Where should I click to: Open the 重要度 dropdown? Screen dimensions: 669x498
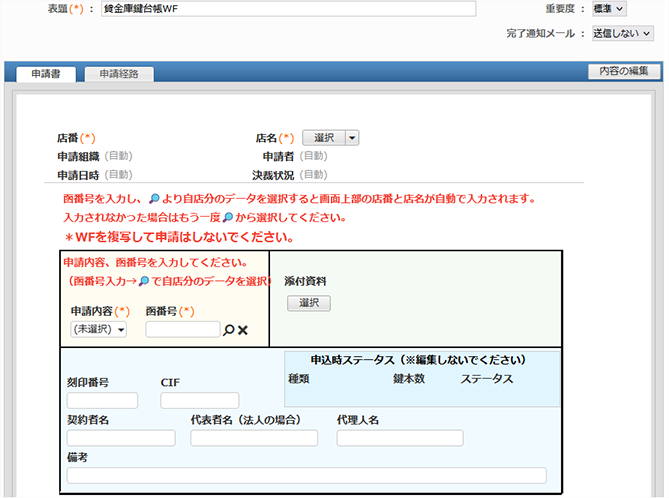(609, 8)
